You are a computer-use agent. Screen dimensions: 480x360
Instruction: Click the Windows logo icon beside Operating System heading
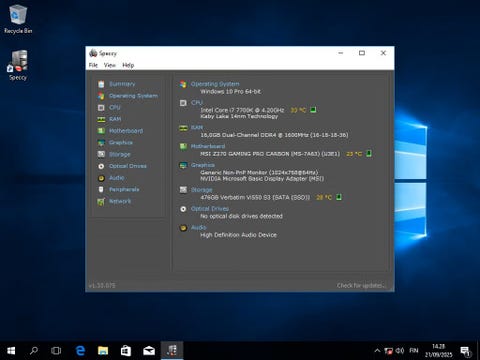click(183, 84)
